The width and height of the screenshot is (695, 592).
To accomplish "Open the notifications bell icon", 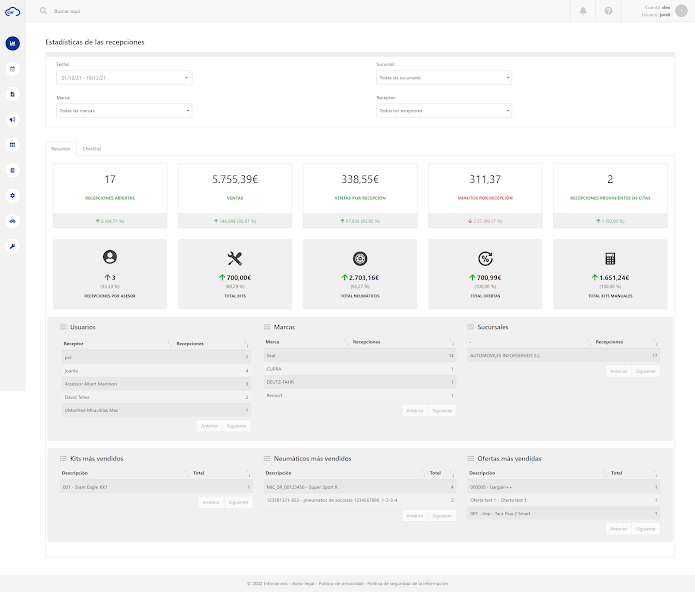I will click(x=584, y=11).
